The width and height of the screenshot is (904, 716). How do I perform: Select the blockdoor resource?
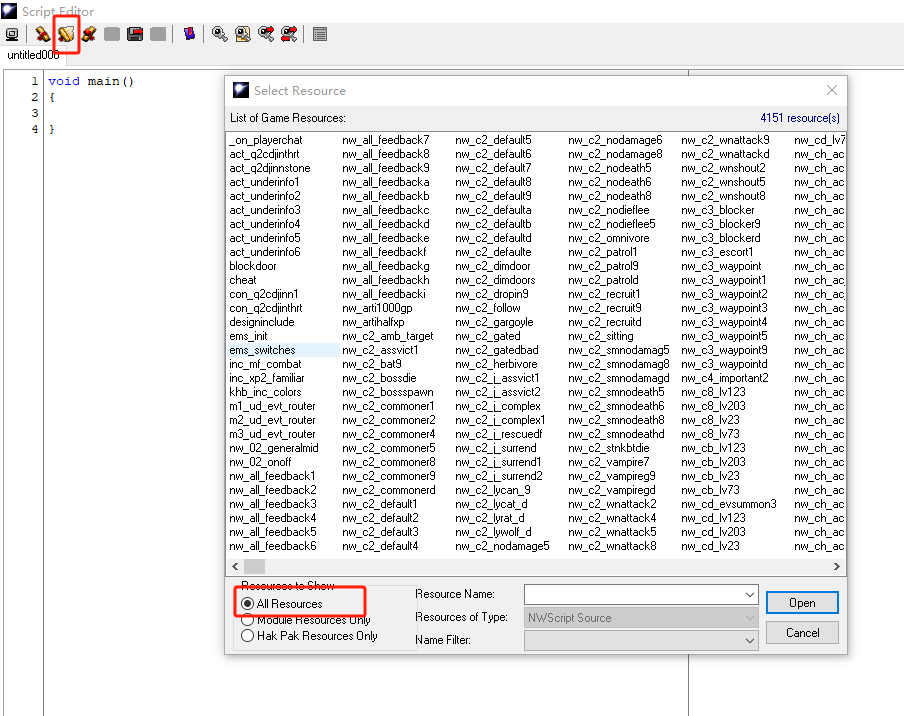coord(253,266)
